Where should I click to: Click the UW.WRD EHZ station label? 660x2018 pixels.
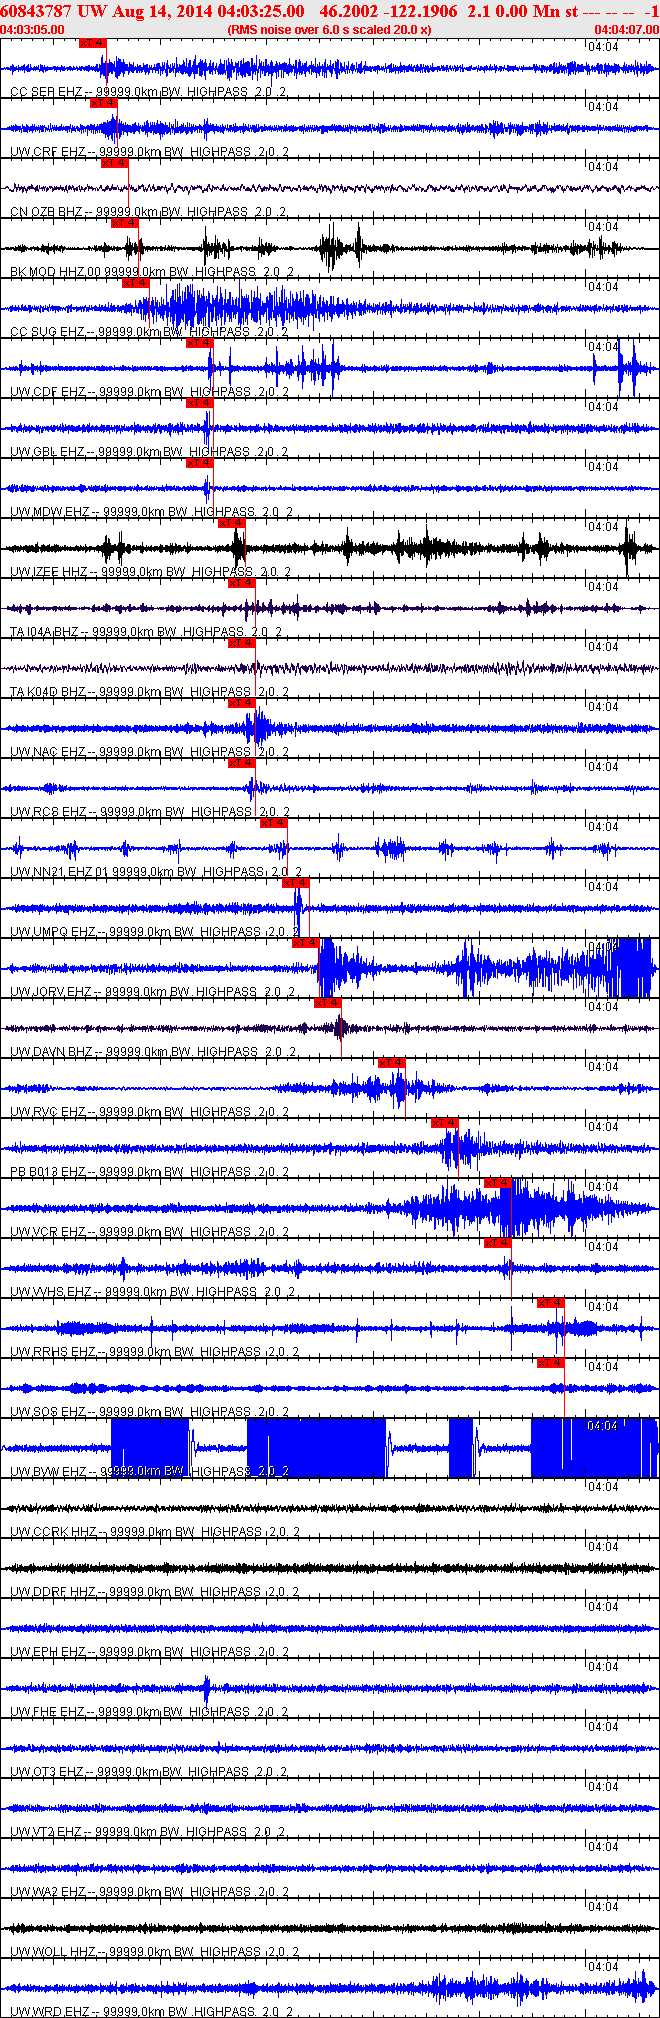click(x=48, y=2012)
